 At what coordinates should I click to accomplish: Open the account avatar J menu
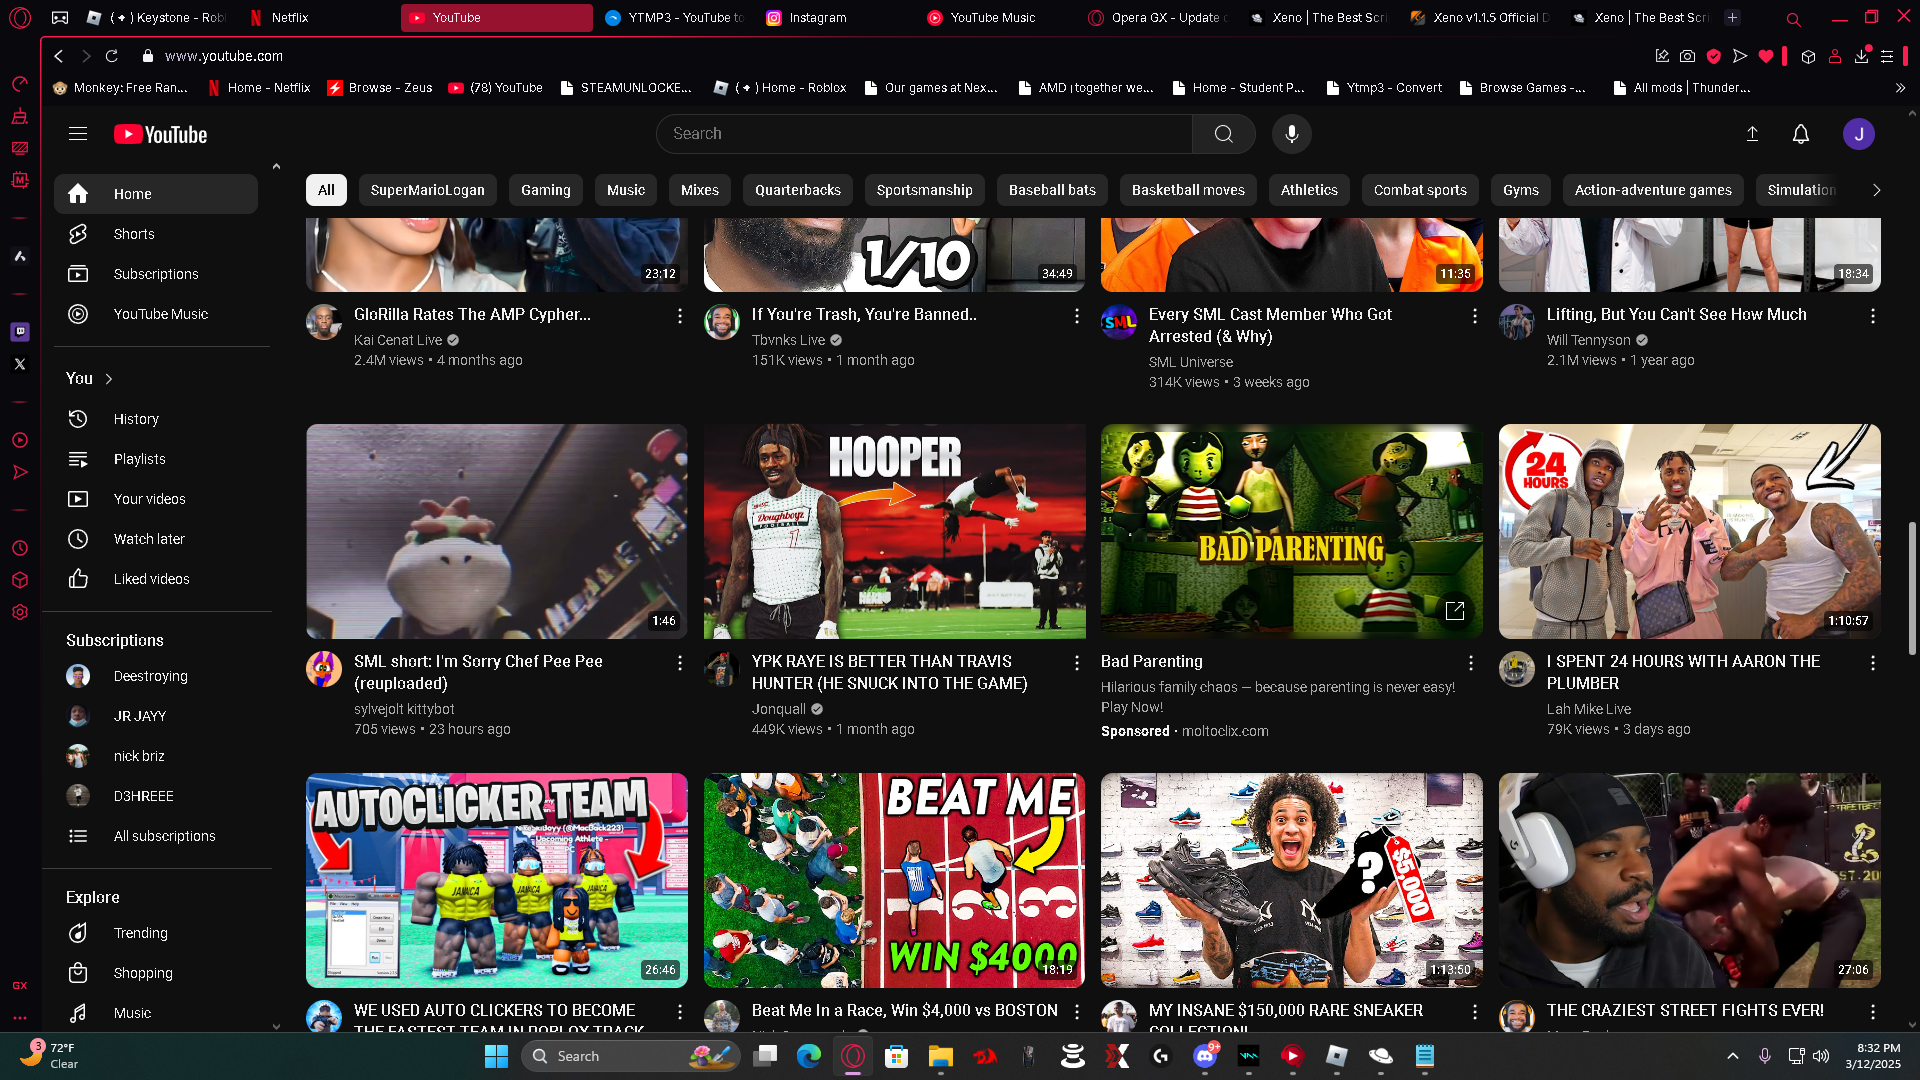click(1859, 134)
